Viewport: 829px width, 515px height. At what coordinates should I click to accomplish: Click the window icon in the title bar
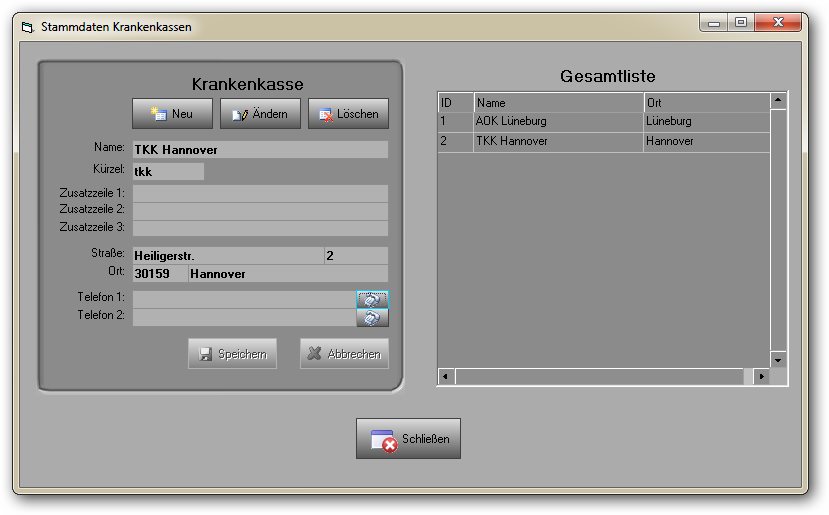tap(27, 26)
